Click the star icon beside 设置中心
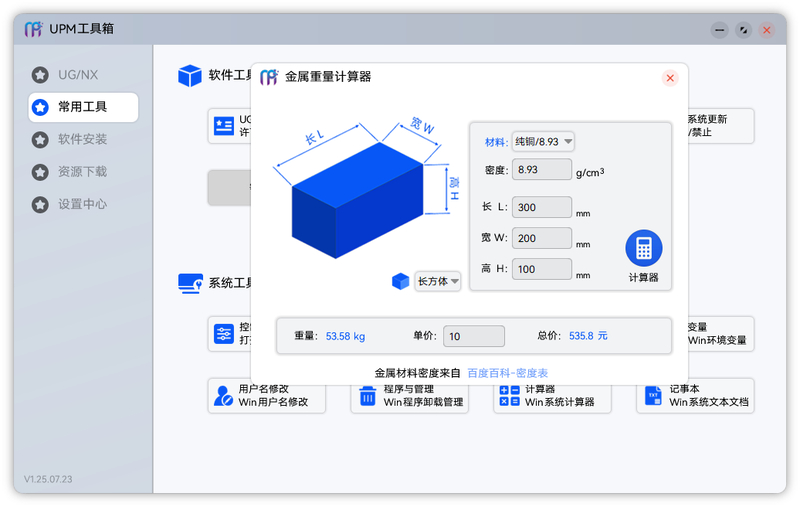This screenshot has height=507, width=800. (40, 205)
